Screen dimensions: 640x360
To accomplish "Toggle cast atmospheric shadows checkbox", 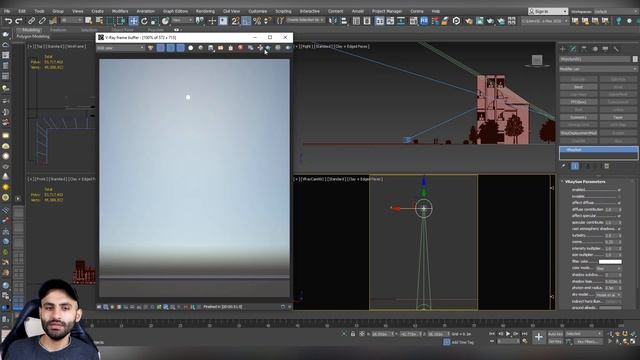I will pos(619,229).
